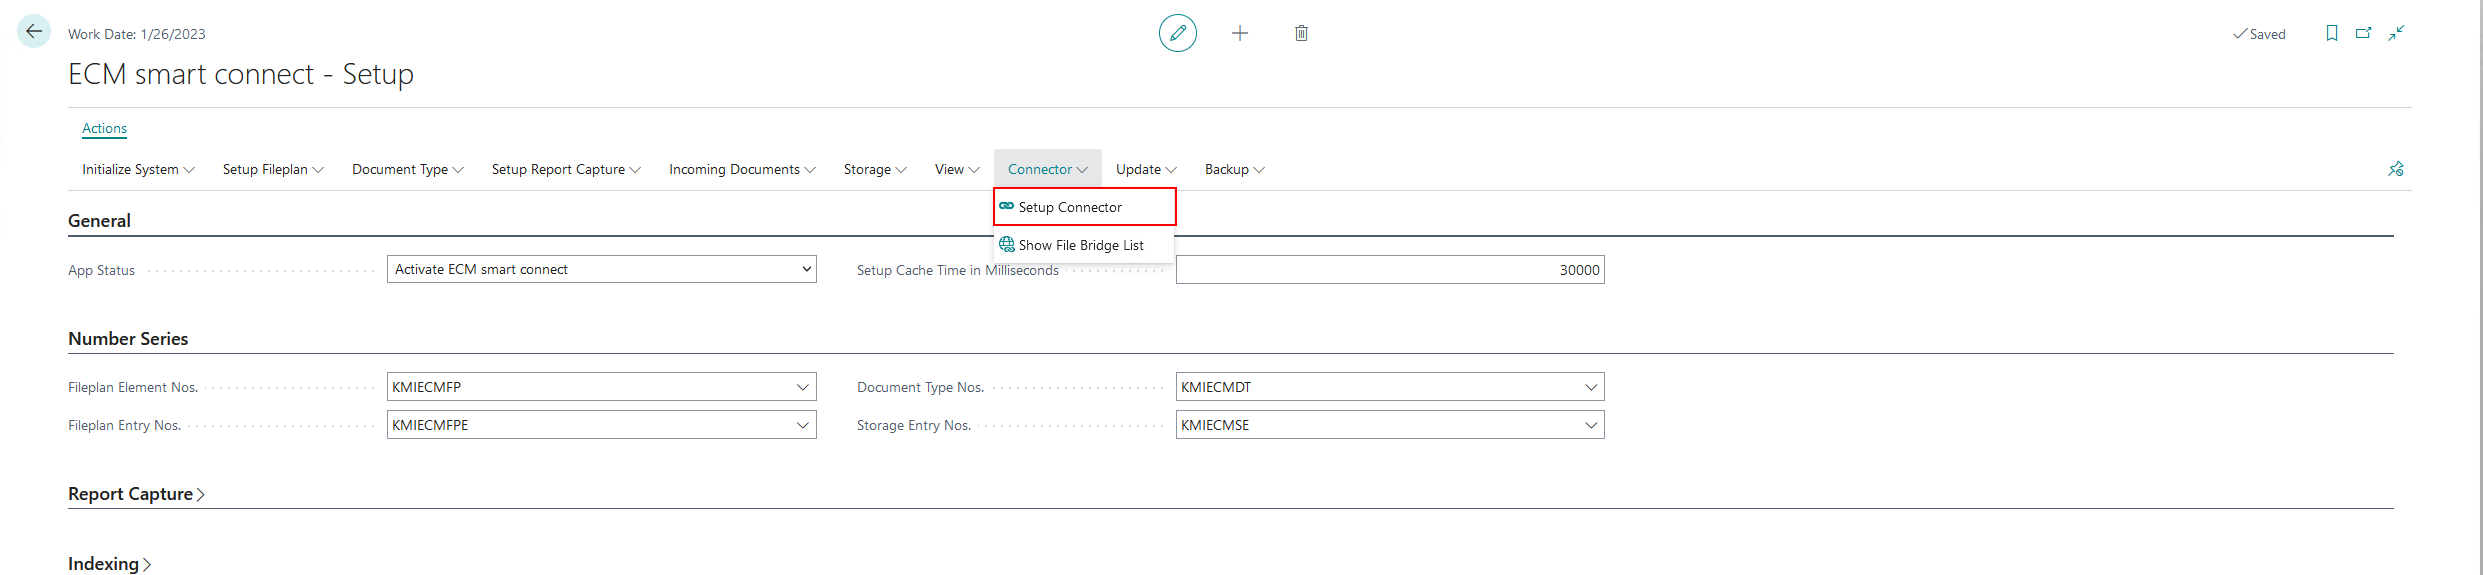The image size is (2483, 575).
Task: Click the collapse page arrows icon
Action: [2396, 33]
